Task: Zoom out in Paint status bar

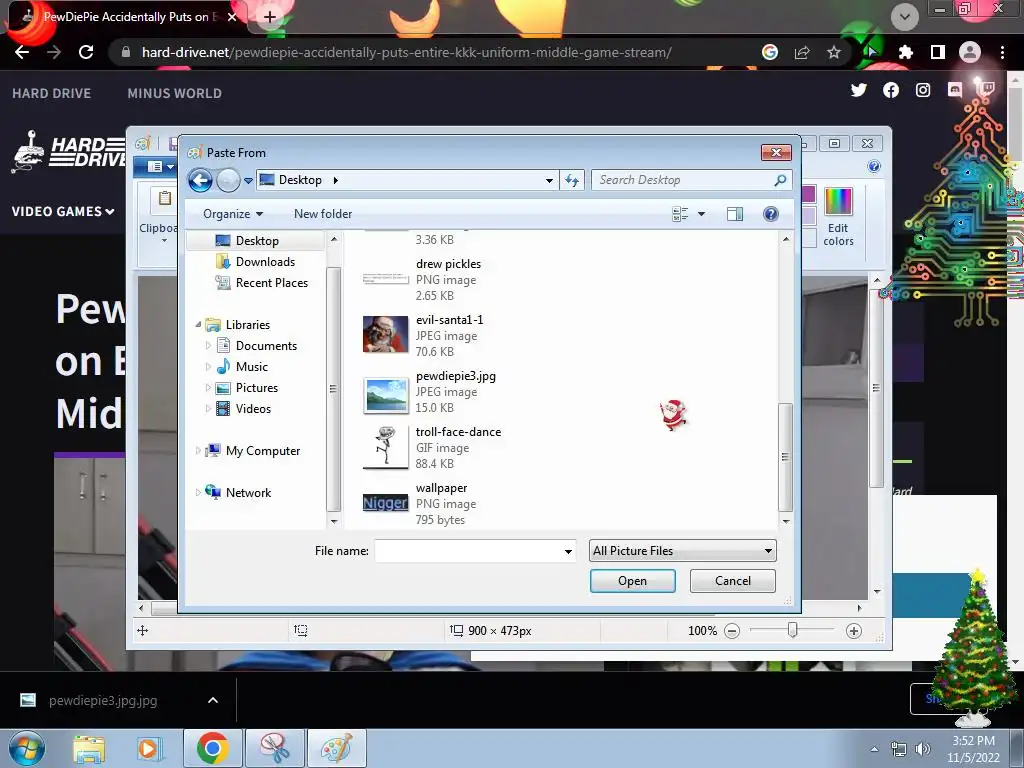Action: point(732,631)
